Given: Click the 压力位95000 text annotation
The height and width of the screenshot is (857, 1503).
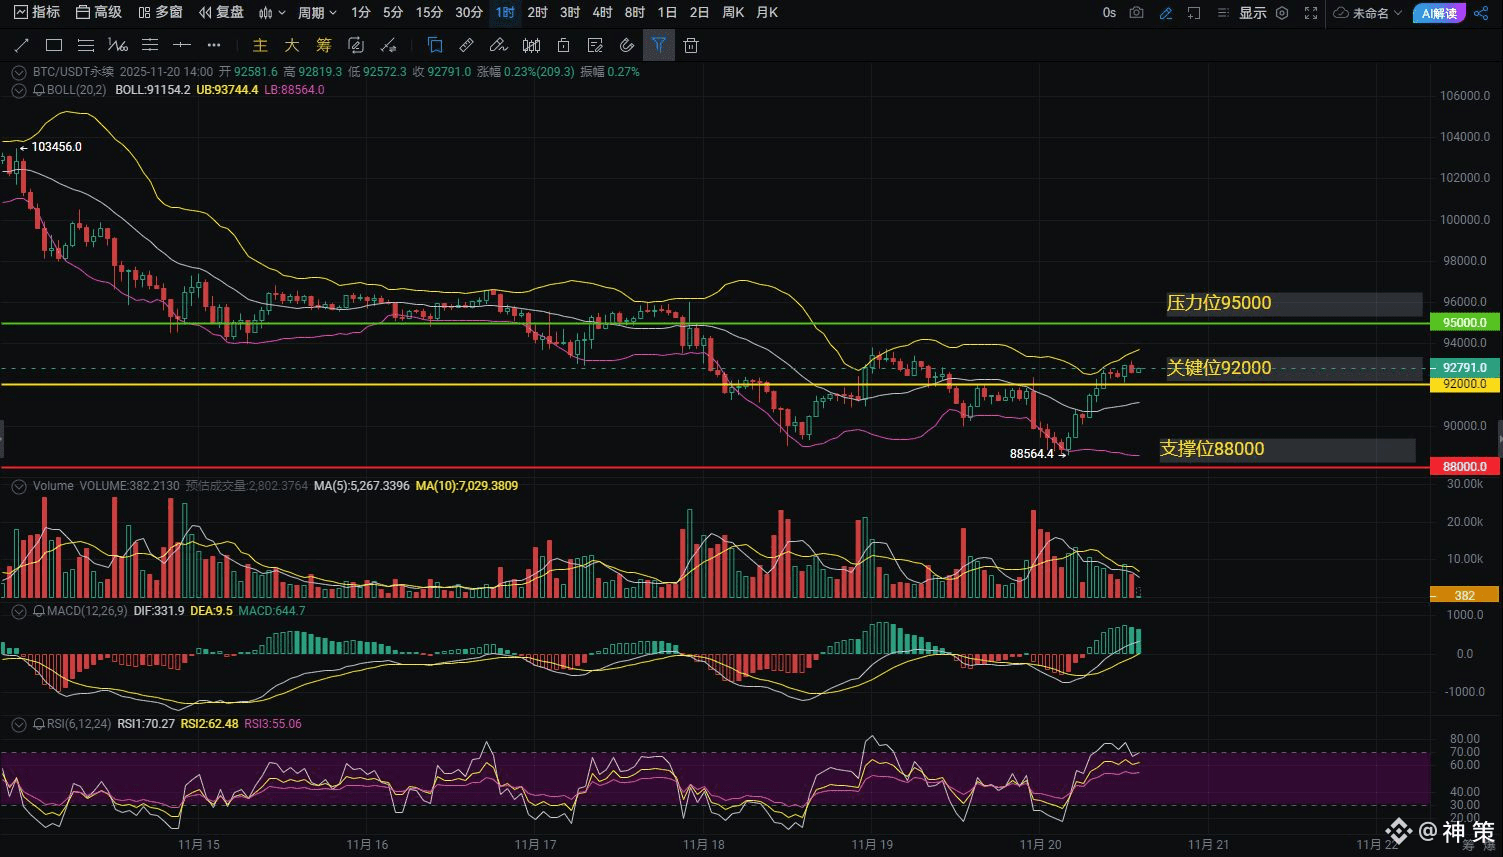Looking at the screenshot, I should [x=1219, y=303].
